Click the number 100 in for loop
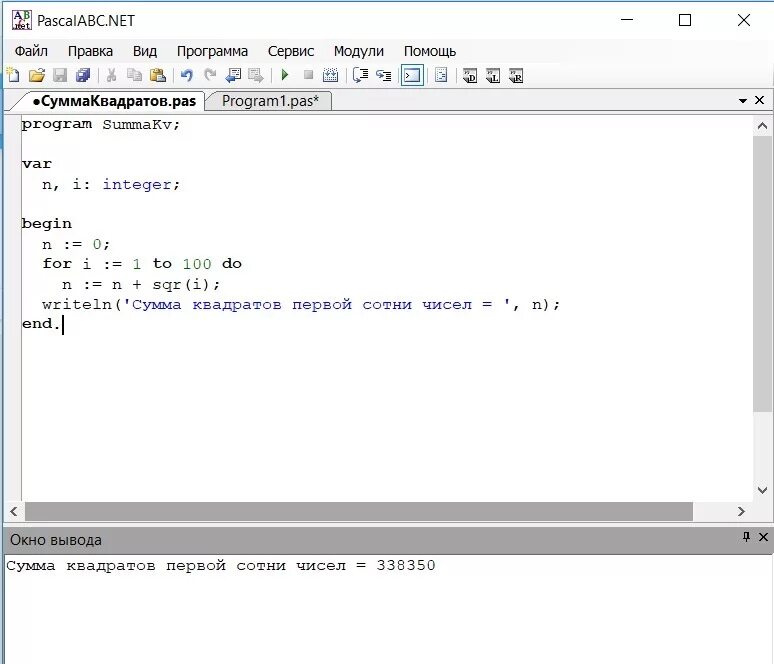The height and width of the screenshot is (664, 774). (x=197, y=264)
